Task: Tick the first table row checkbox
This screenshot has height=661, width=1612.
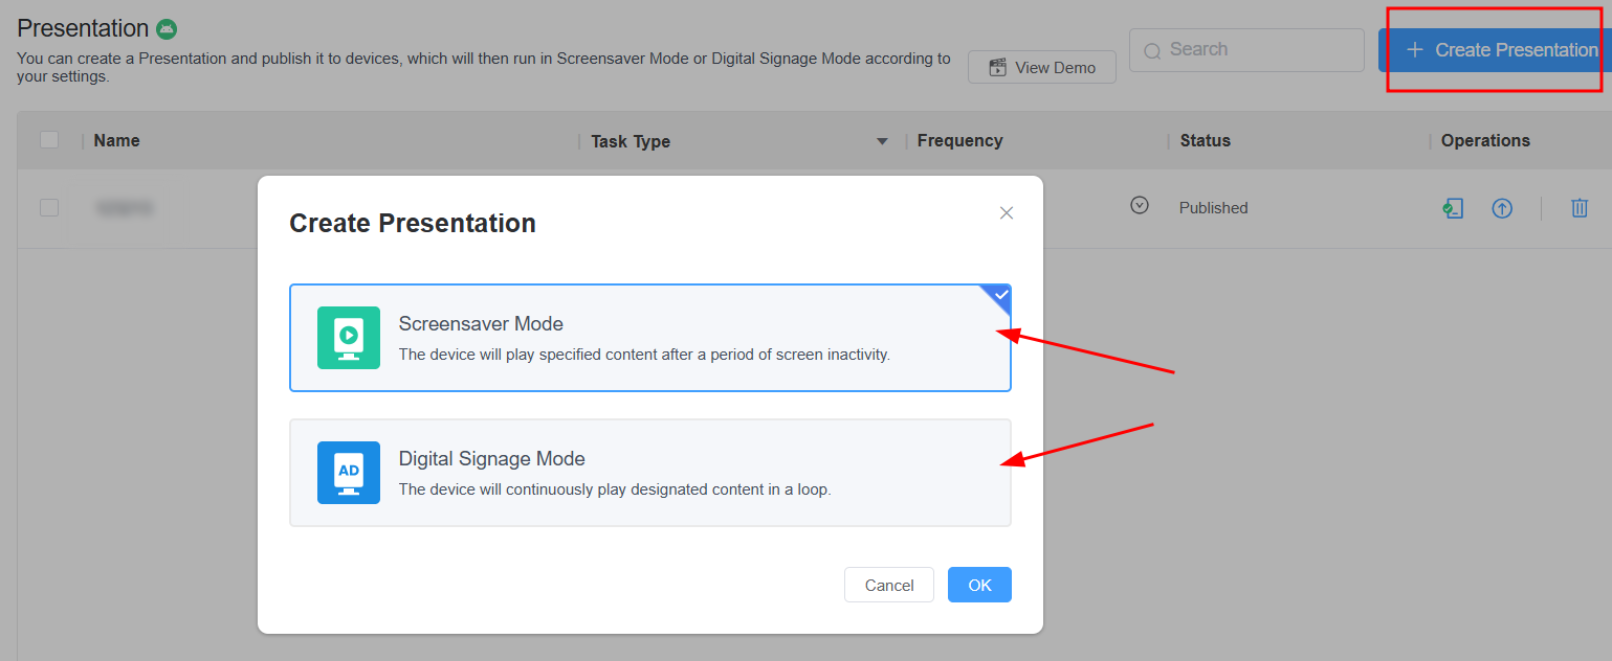Action: click(49, 207)
